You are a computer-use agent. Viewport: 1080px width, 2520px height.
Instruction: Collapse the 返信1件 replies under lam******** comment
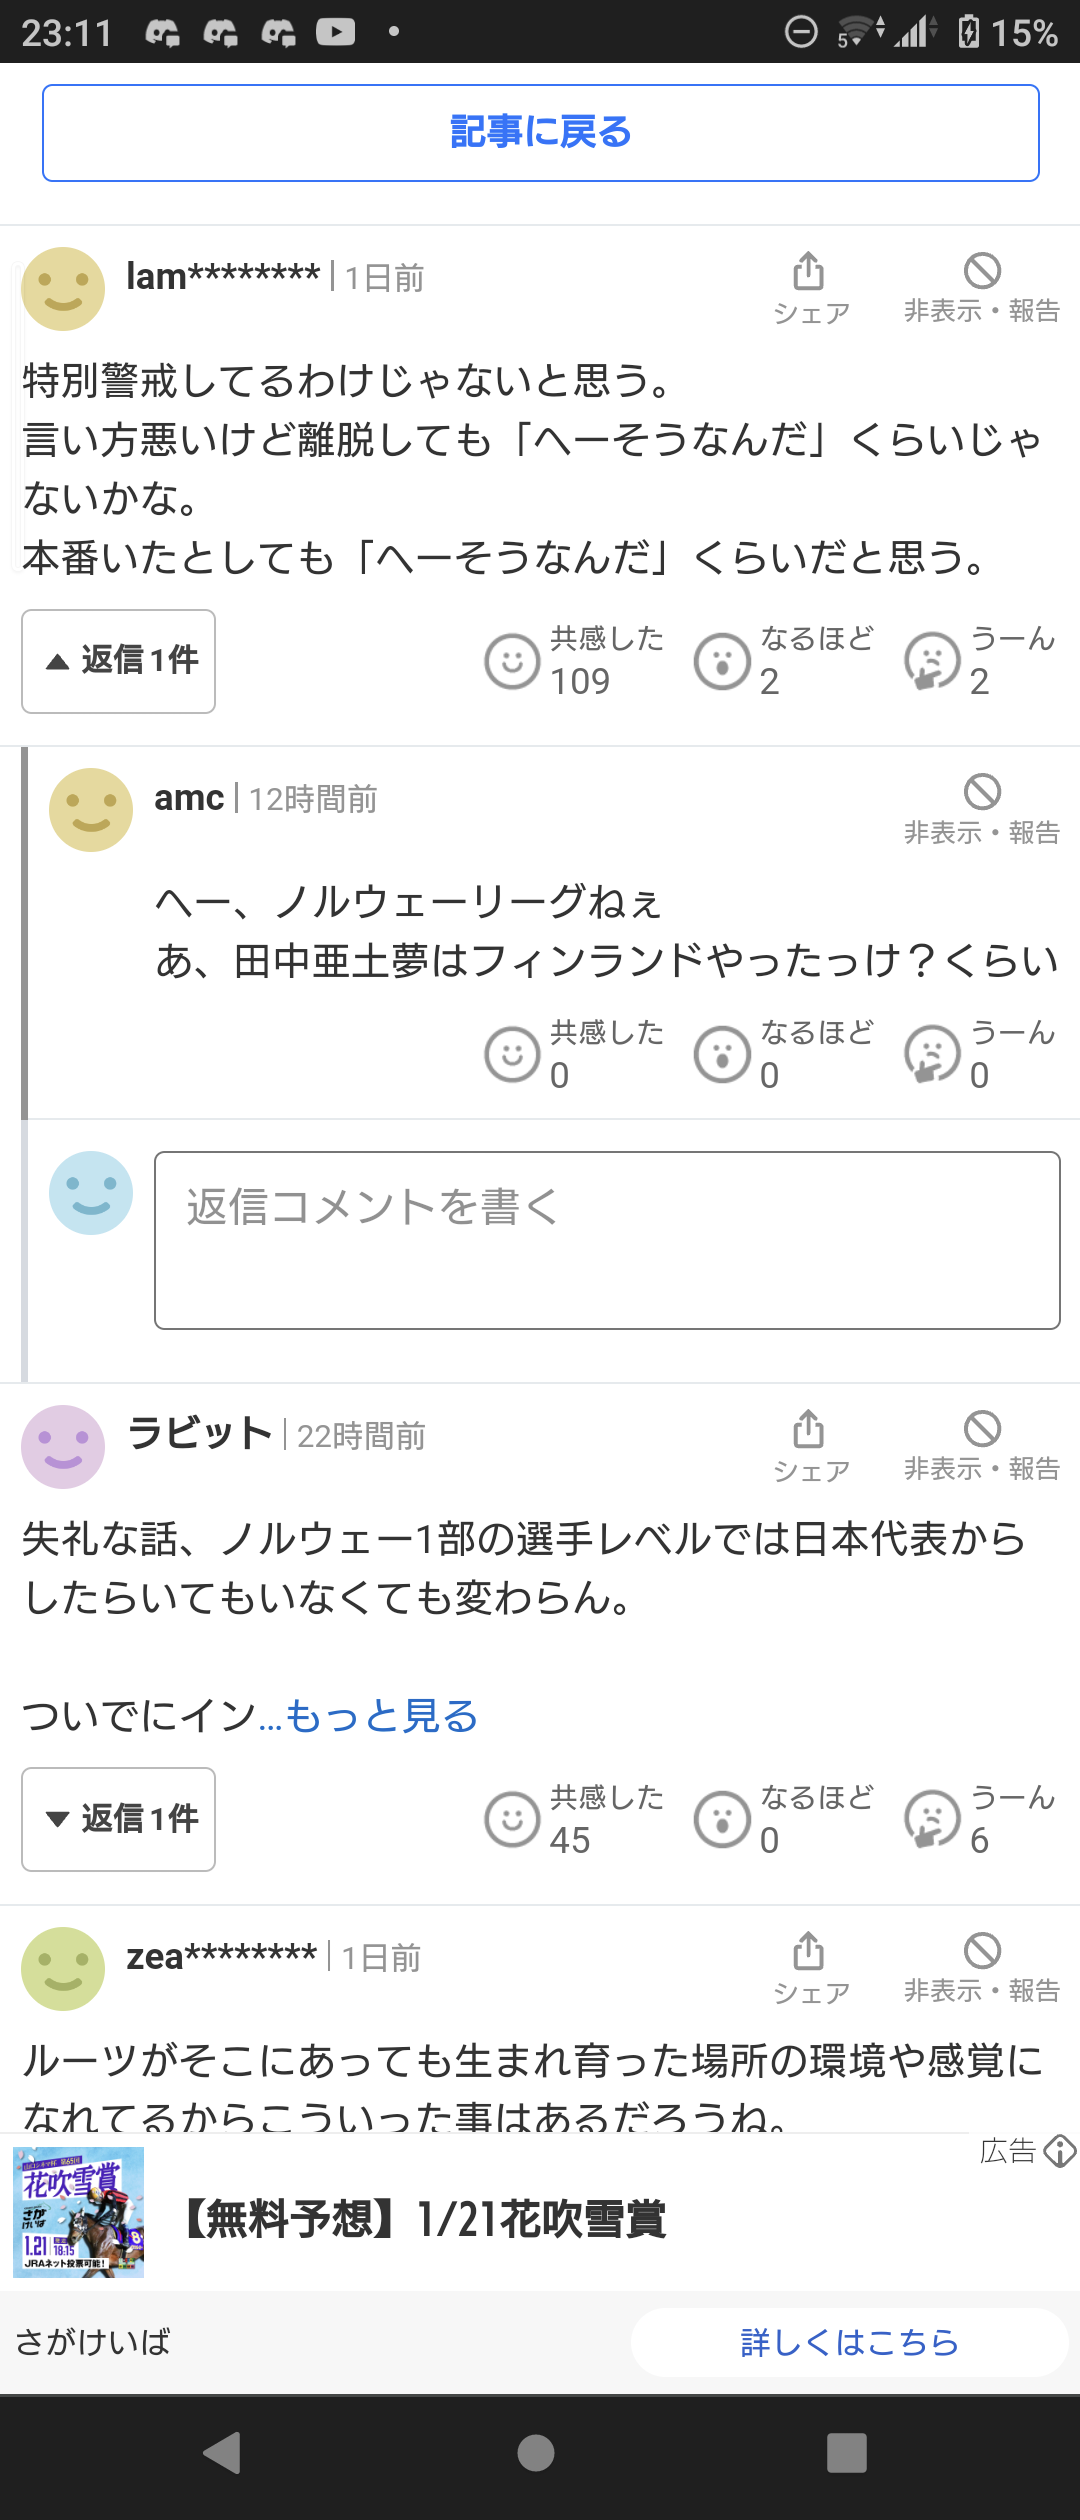[x=119, y=661]
